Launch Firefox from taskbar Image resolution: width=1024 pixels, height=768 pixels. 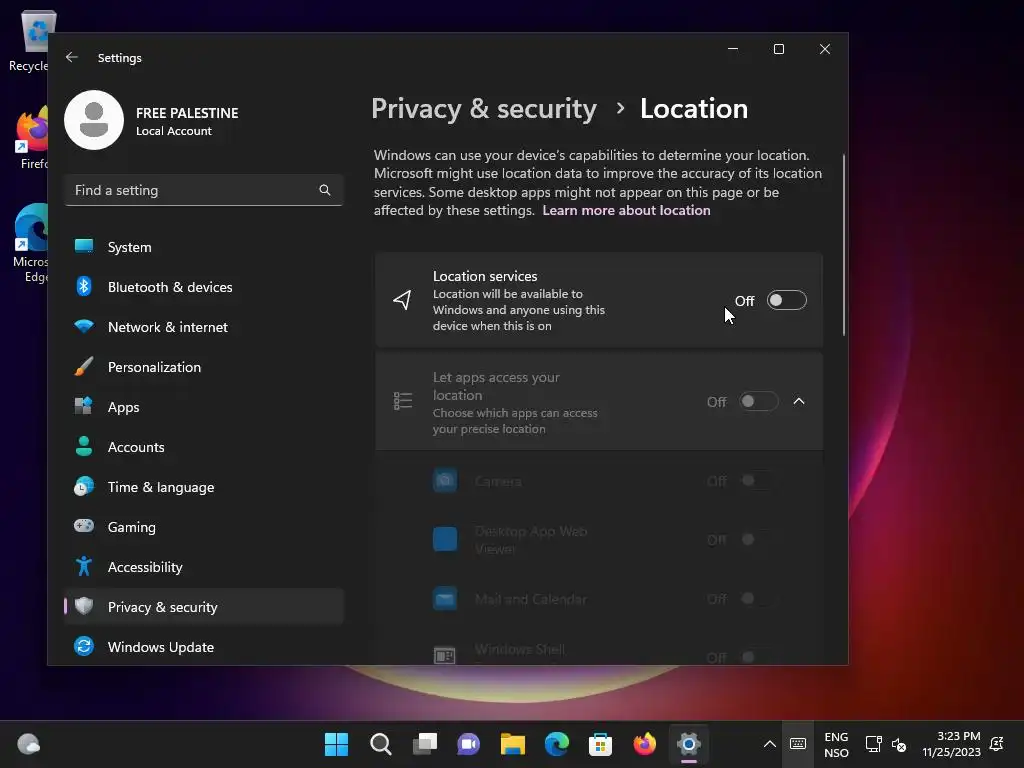tap(645, 744)
